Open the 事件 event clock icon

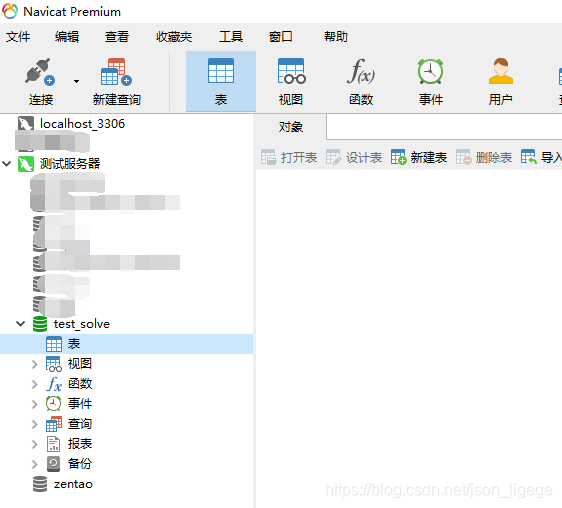pyautogui.click(x=430, y=71)
